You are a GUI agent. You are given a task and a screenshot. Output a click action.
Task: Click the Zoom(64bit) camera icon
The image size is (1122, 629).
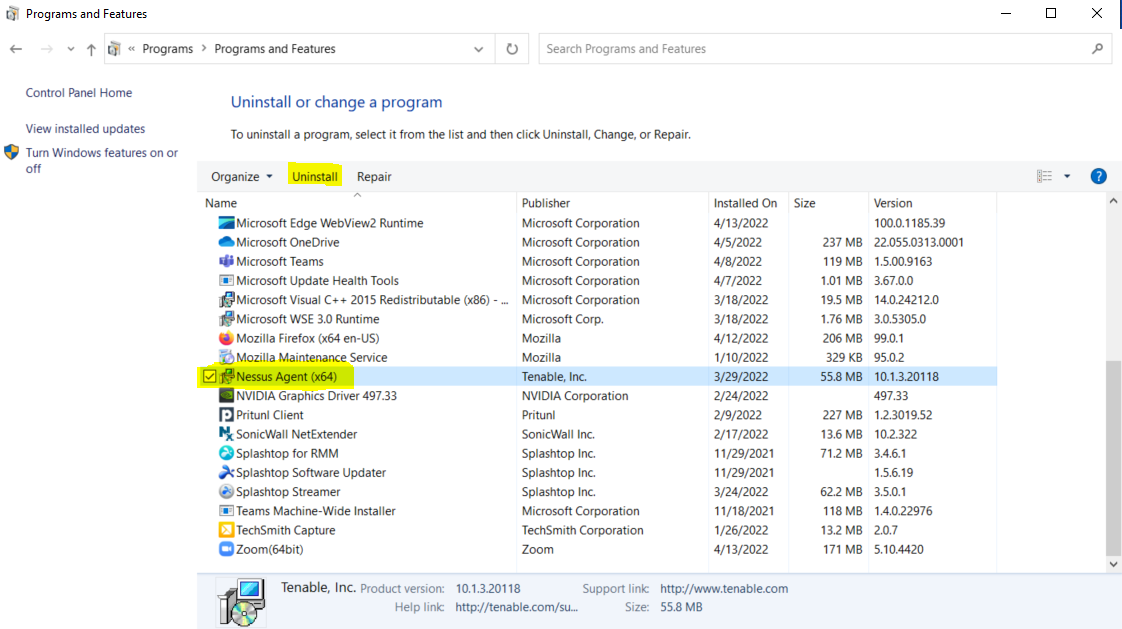tap(226, 550)
